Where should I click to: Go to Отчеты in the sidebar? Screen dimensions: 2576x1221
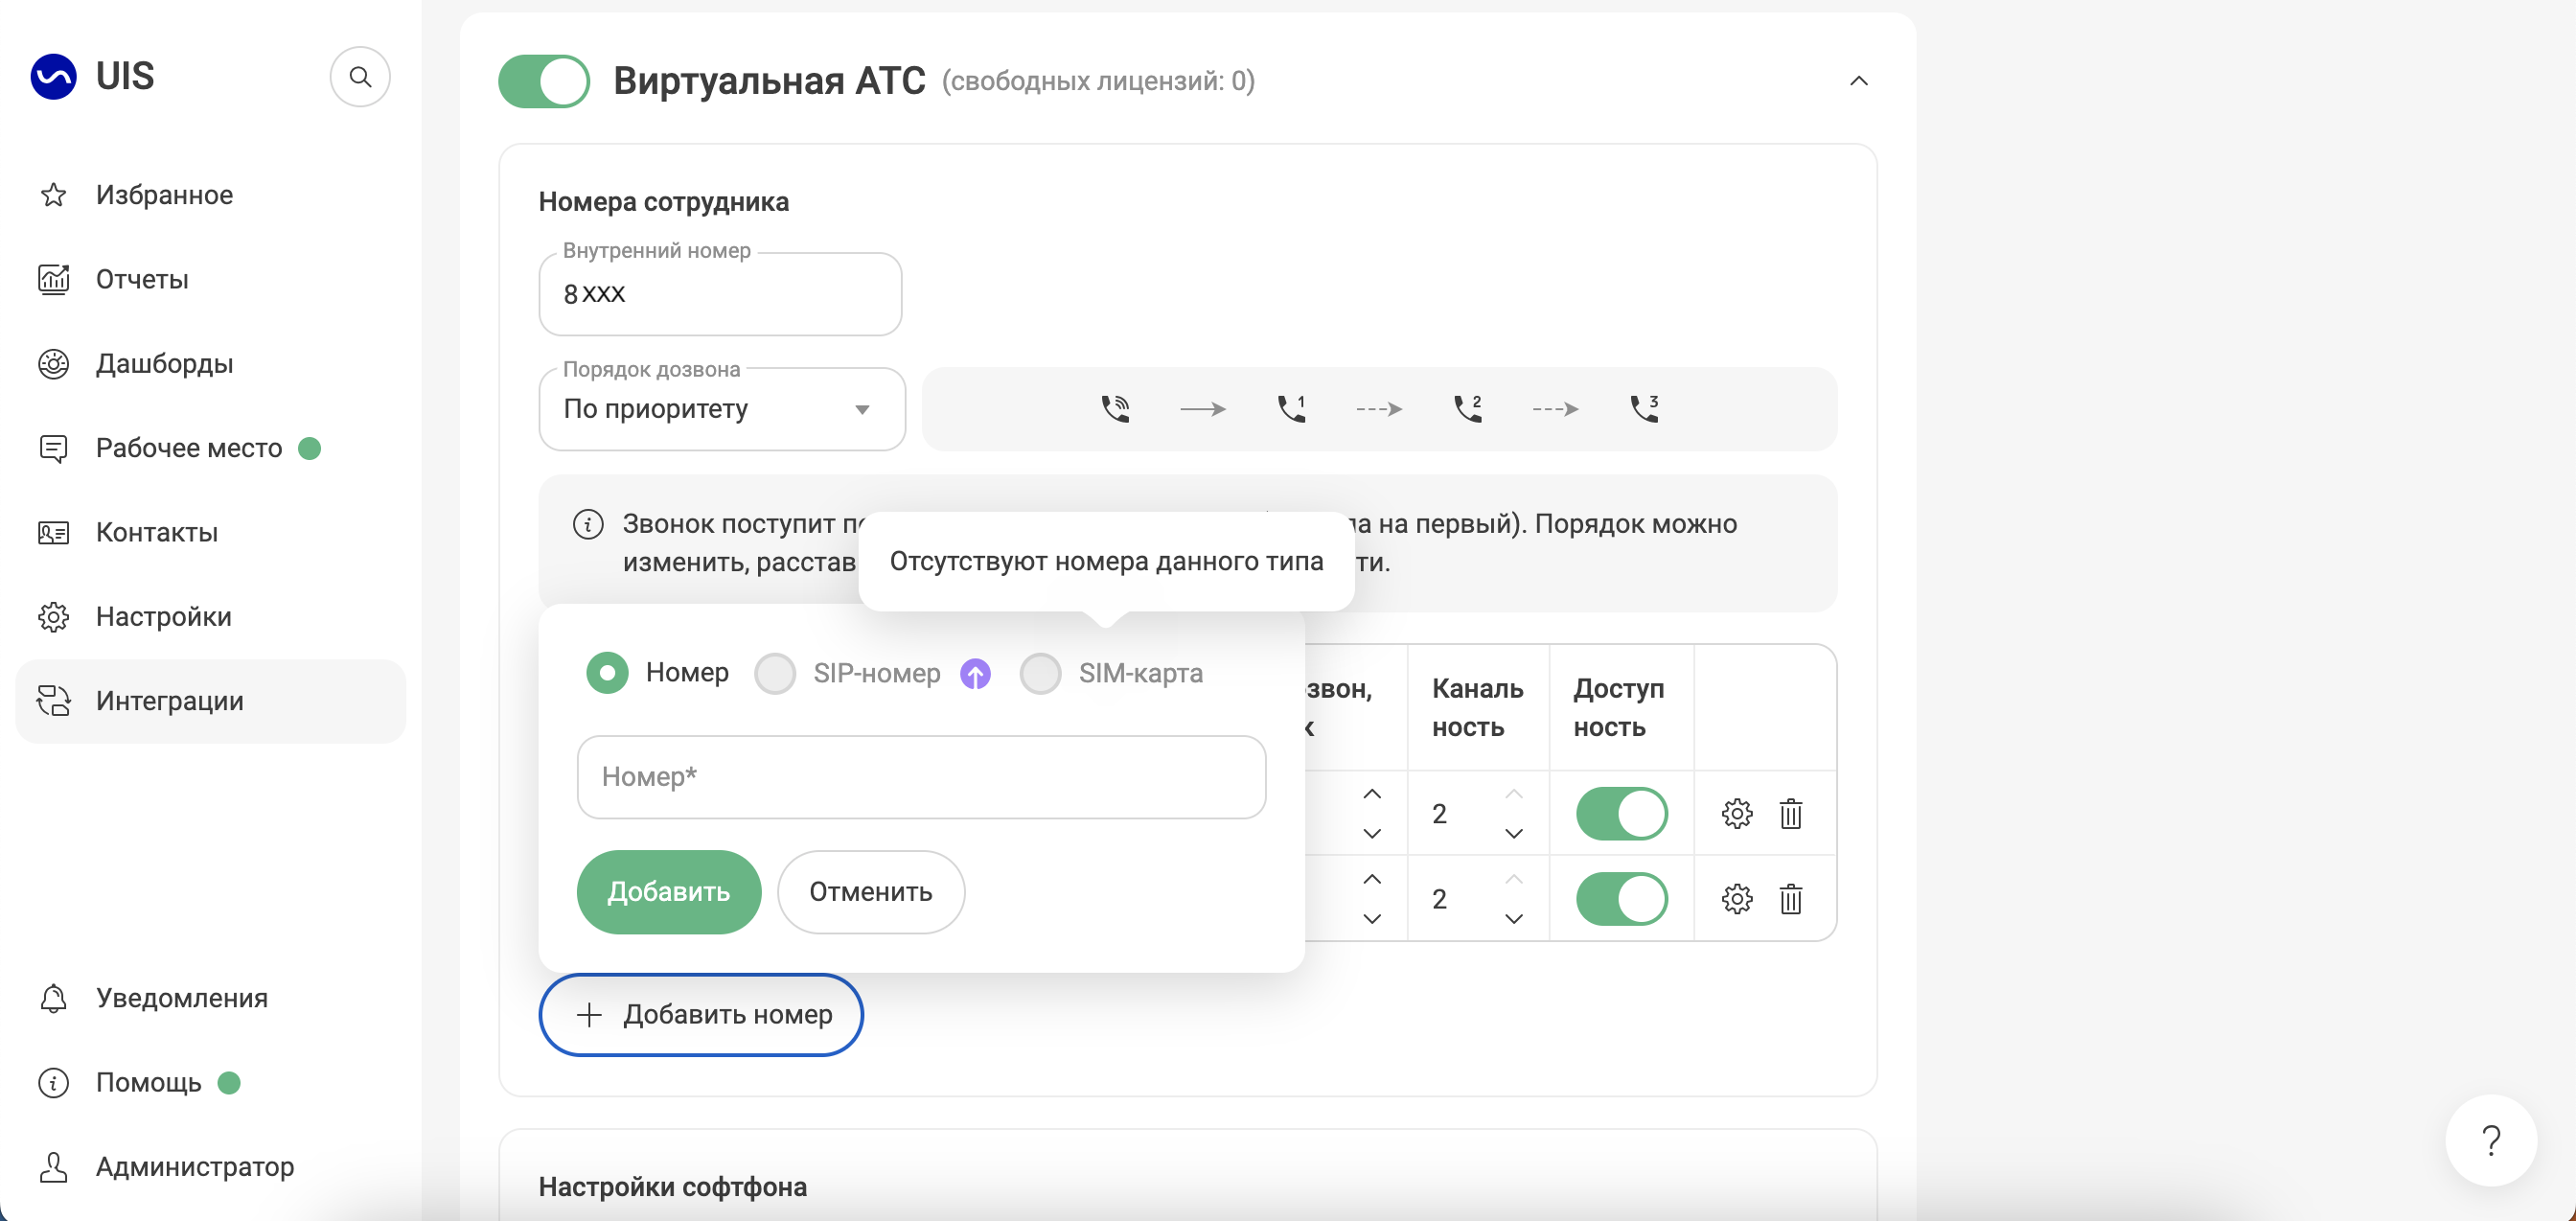point(142,279)
